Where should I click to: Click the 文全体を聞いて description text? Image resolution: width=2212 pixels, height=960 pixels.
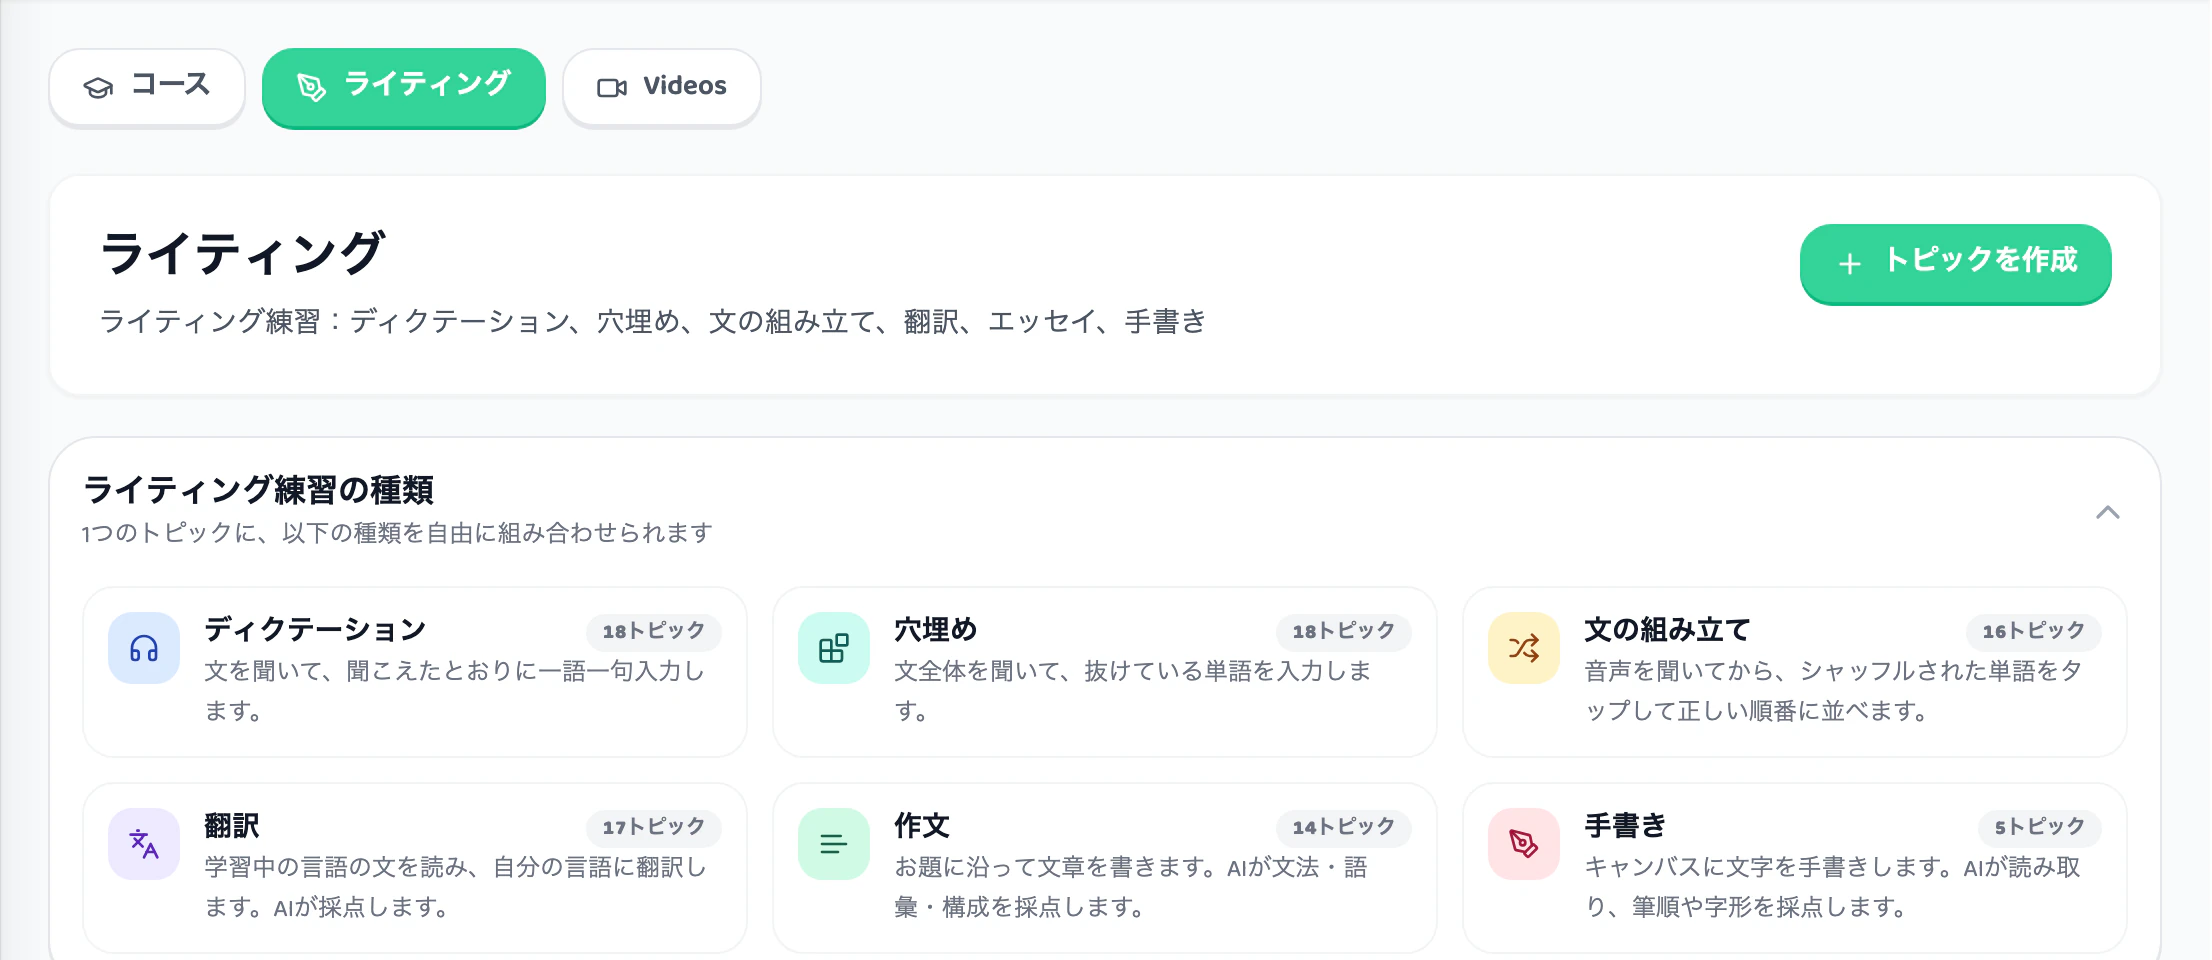click(x=1133, y=691)
